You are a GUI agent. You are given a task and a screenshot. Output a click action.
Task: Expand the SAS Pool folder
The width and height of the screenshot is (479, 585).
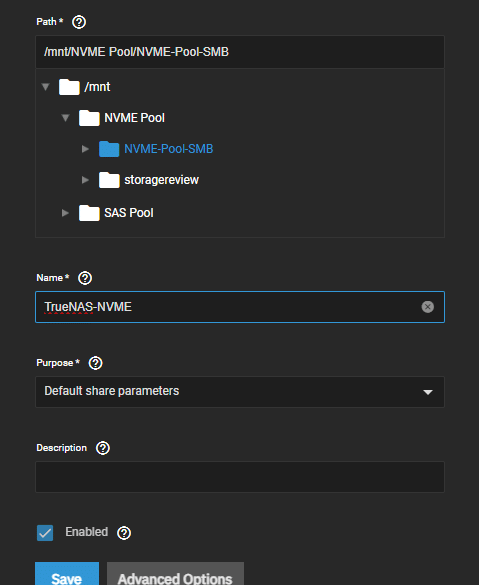point(65,213)
